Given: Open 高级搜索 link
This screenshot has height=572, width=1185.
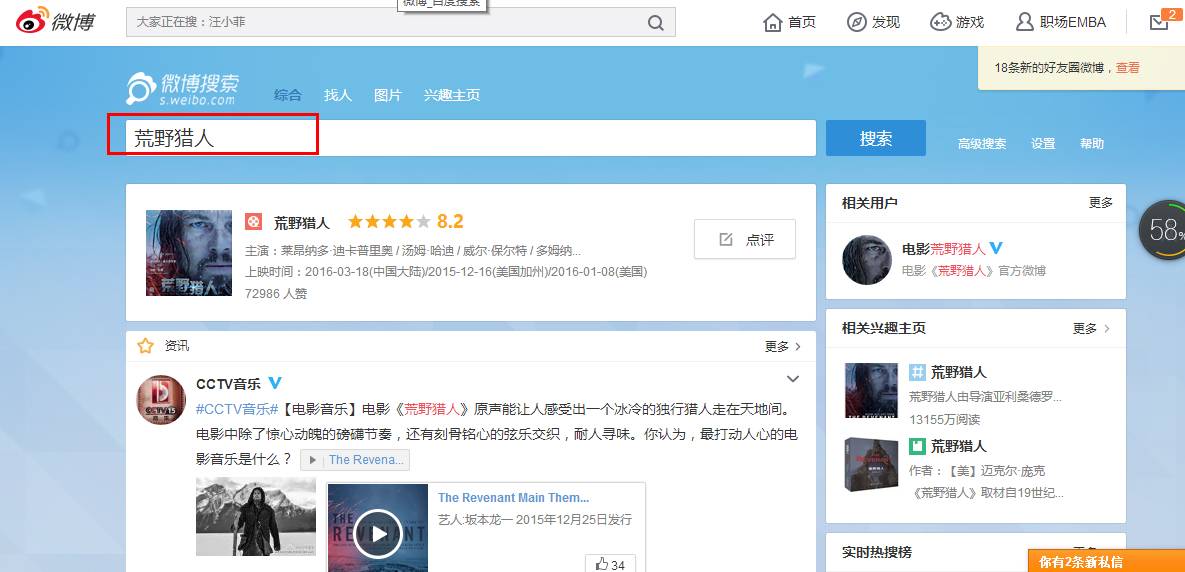Looking at the screenshot, I should tap(982, 144).
